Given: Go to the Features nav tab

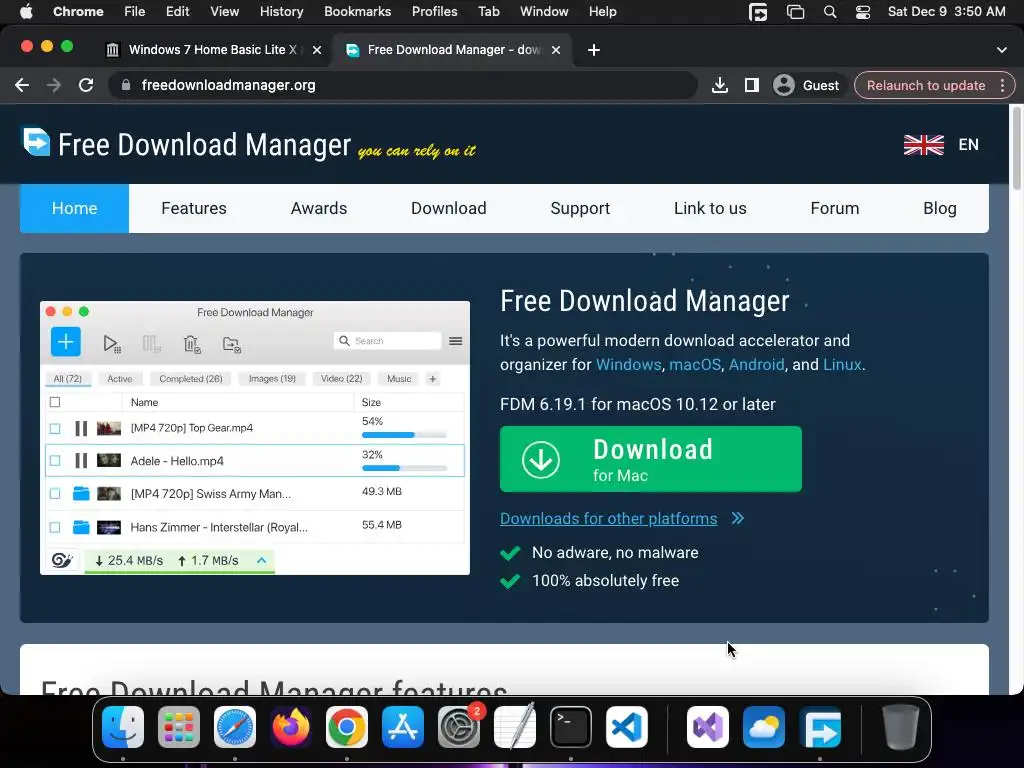Looking at the screenshot, I should [x=194, y=208].
